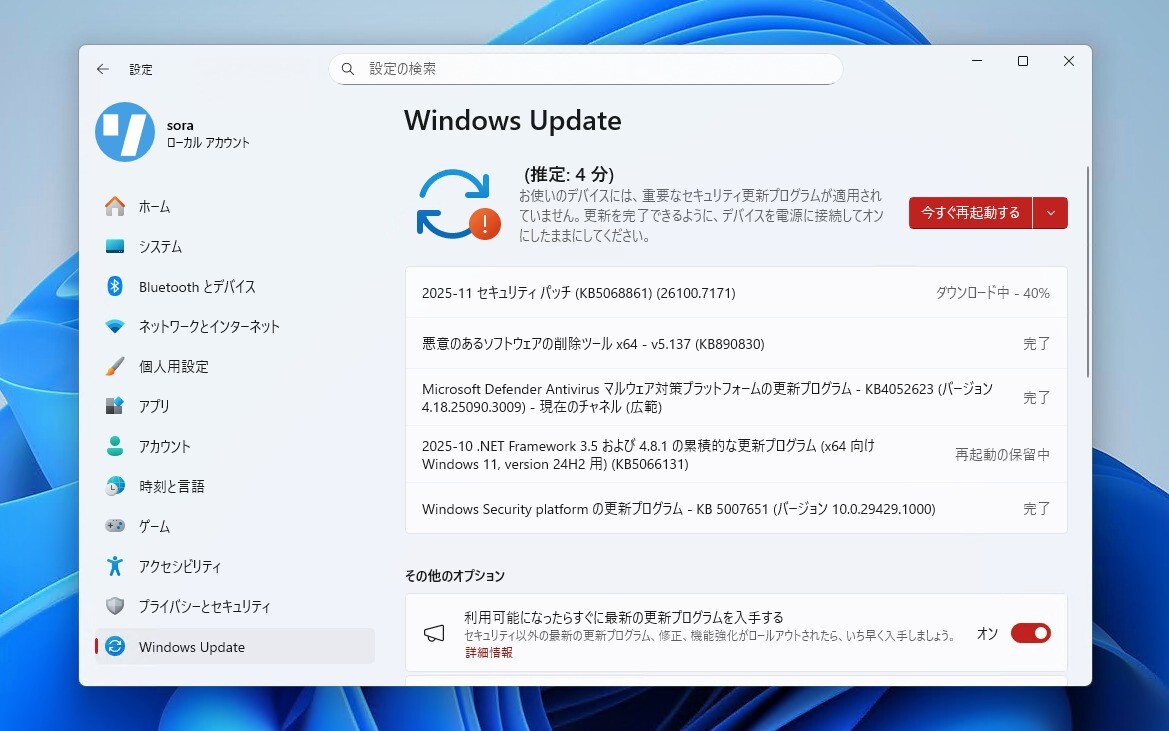The width and height of the screenshot is (1169, 731).
Task: Click the sora ローカル アカウント name
Action: 208,134
